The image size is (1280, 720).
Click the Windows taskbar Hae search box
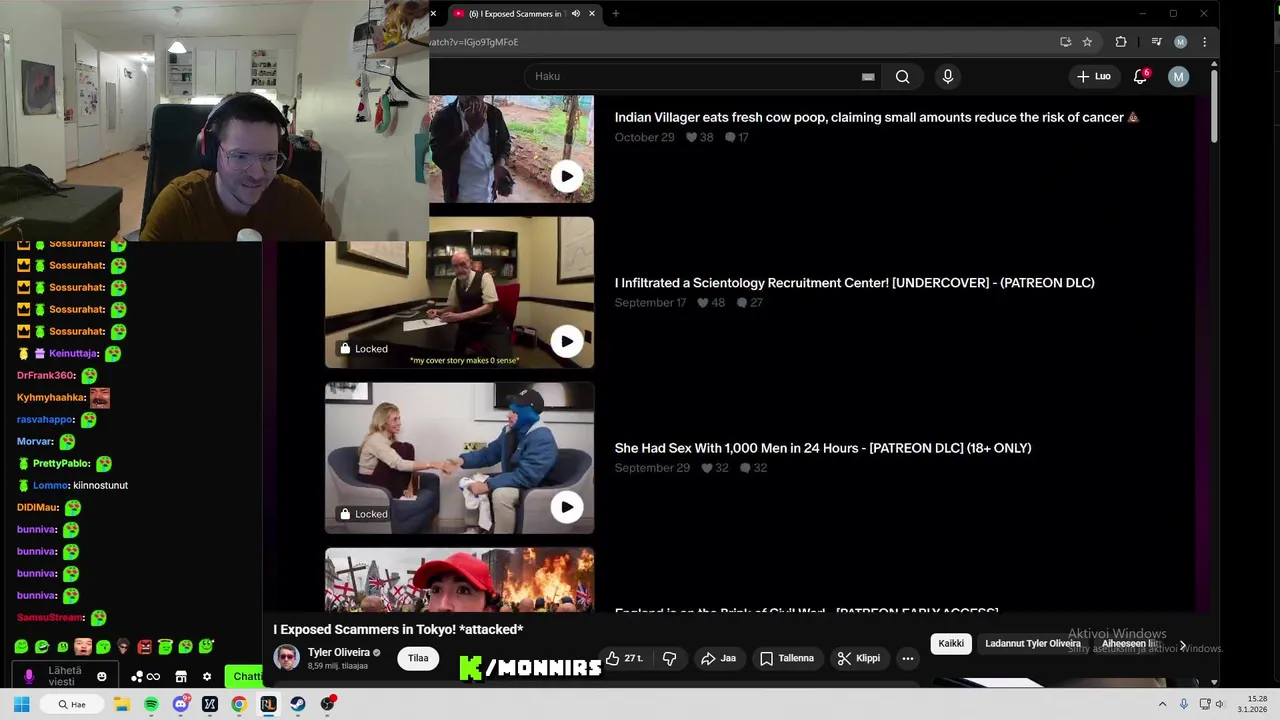[x=73, y=704]
